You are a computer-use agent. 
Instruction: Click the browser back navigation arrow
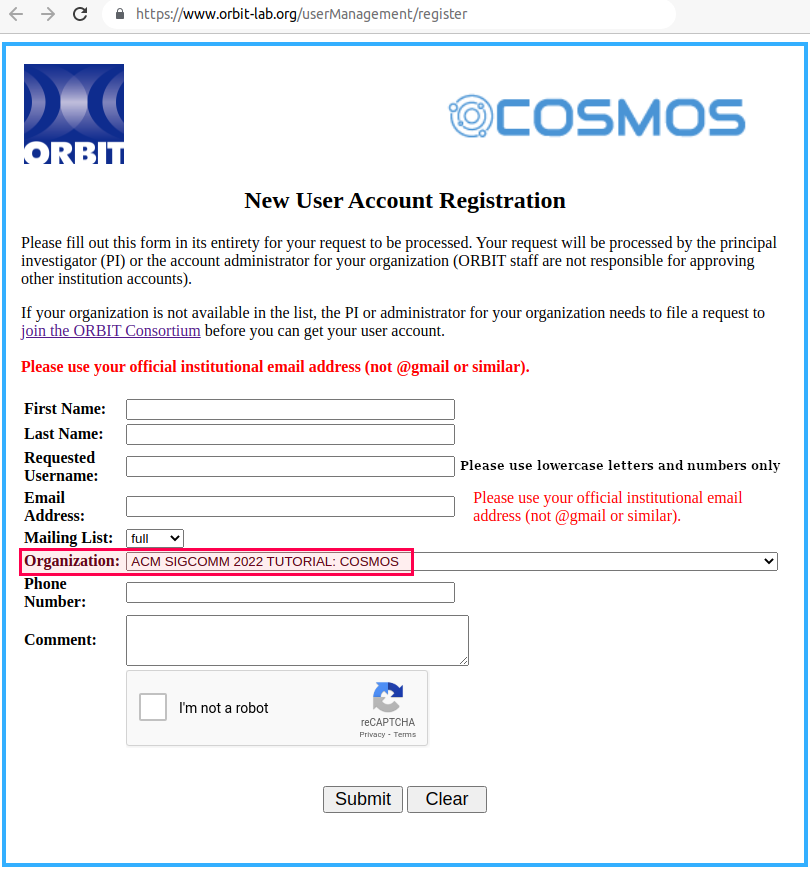(x=16, y=14)
